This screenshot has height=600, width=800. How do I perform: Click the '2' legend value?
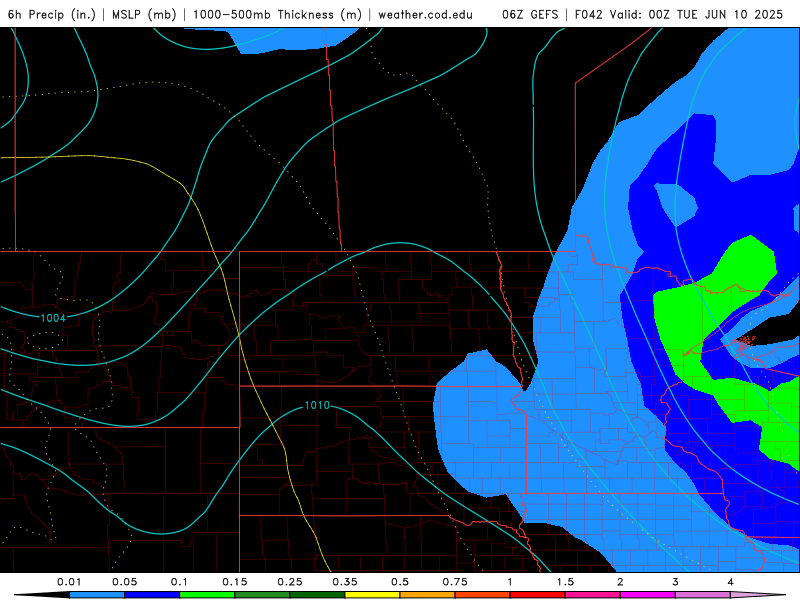tap(620, 582)
